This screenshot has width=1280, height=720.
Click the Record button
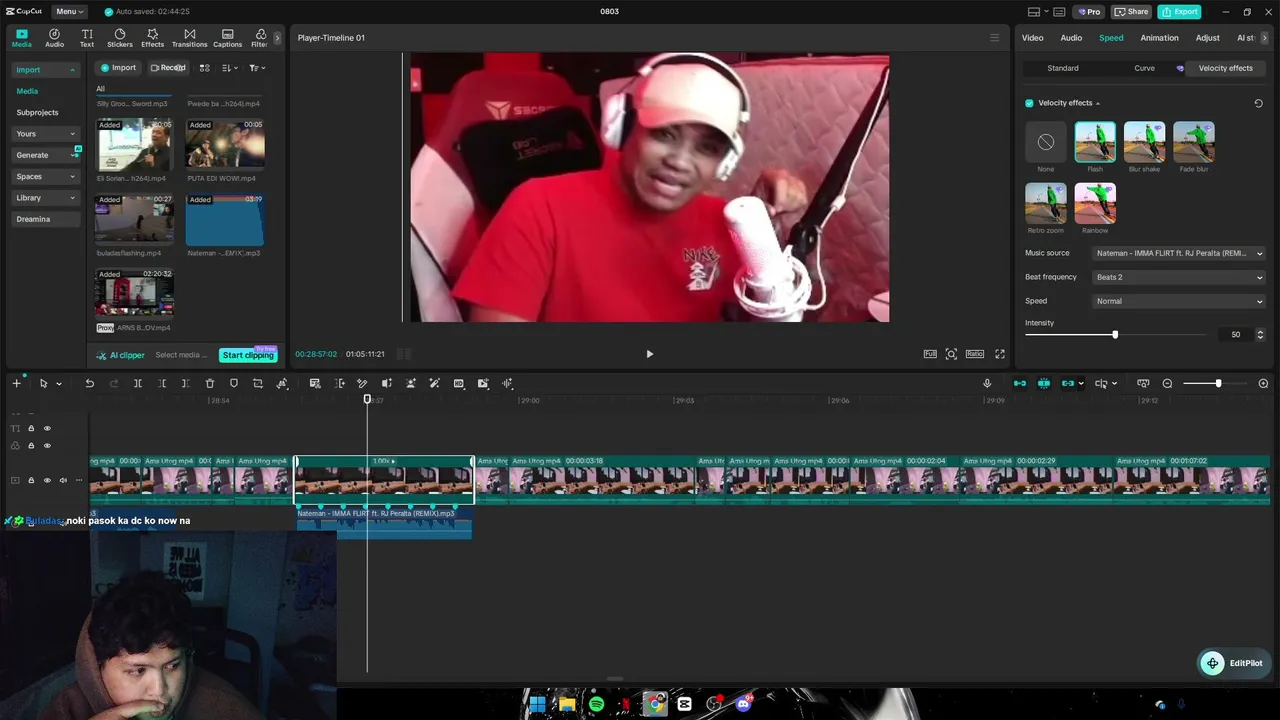(x=168, y=68)
